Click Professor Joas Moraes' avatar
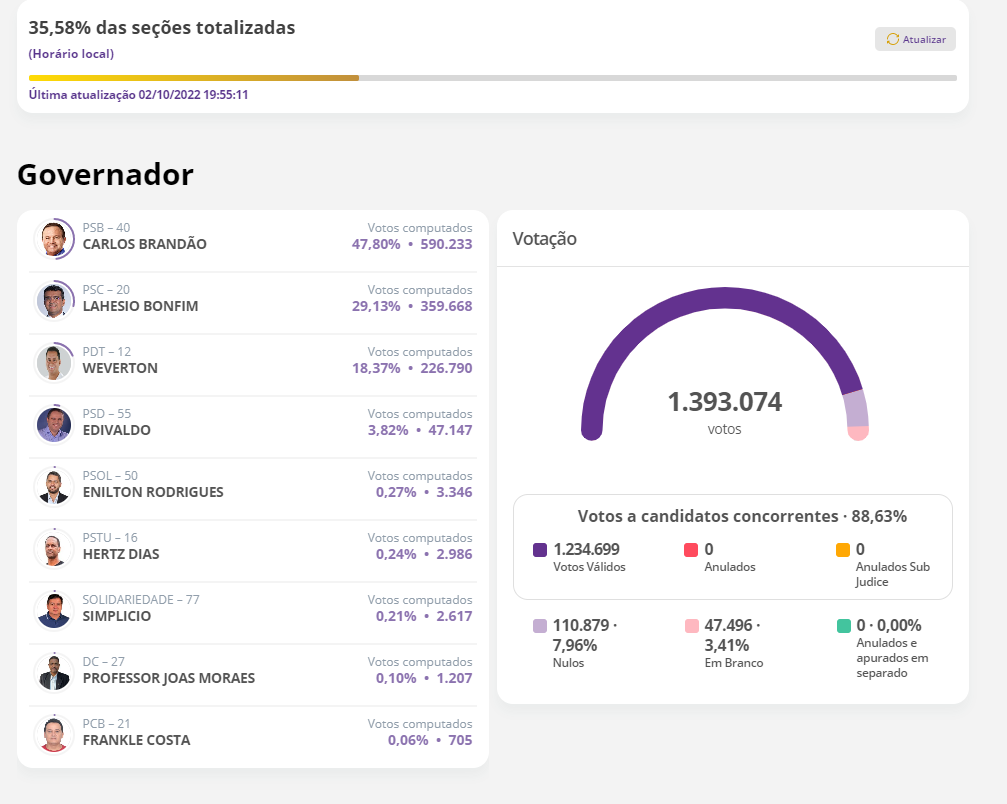This screenshot has height=804, width=1007. (x=54, y=673)
